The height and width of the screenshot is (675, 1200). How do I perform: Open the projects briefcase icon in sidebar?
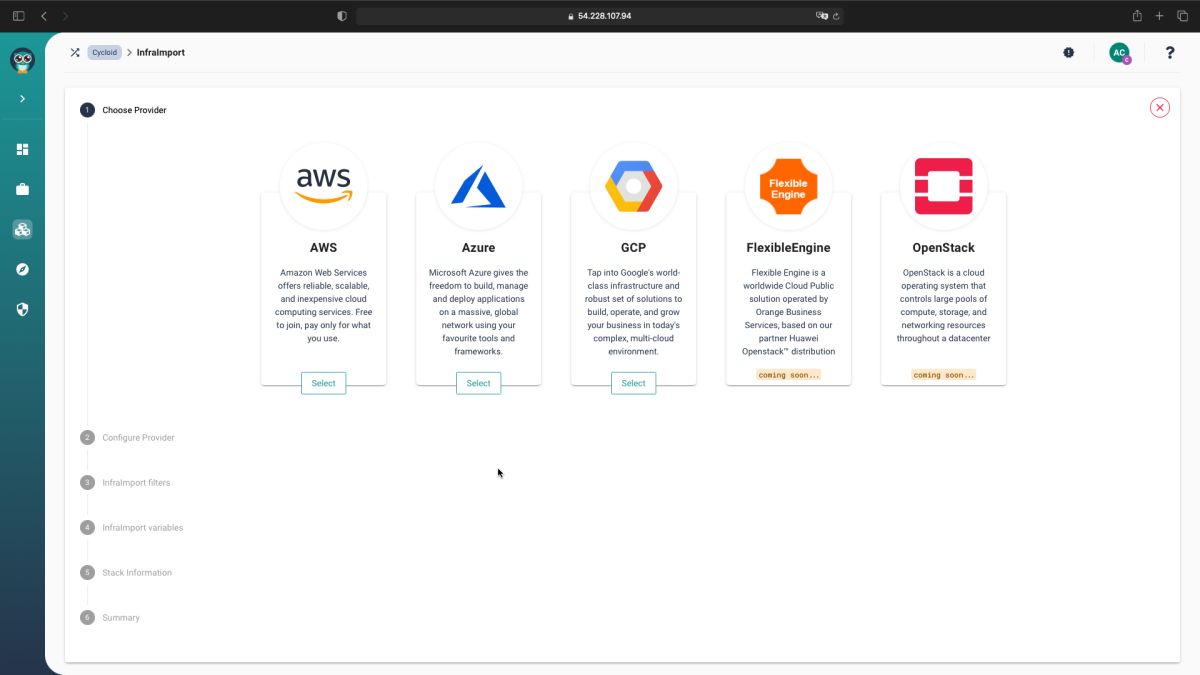[x=22, y=189]
